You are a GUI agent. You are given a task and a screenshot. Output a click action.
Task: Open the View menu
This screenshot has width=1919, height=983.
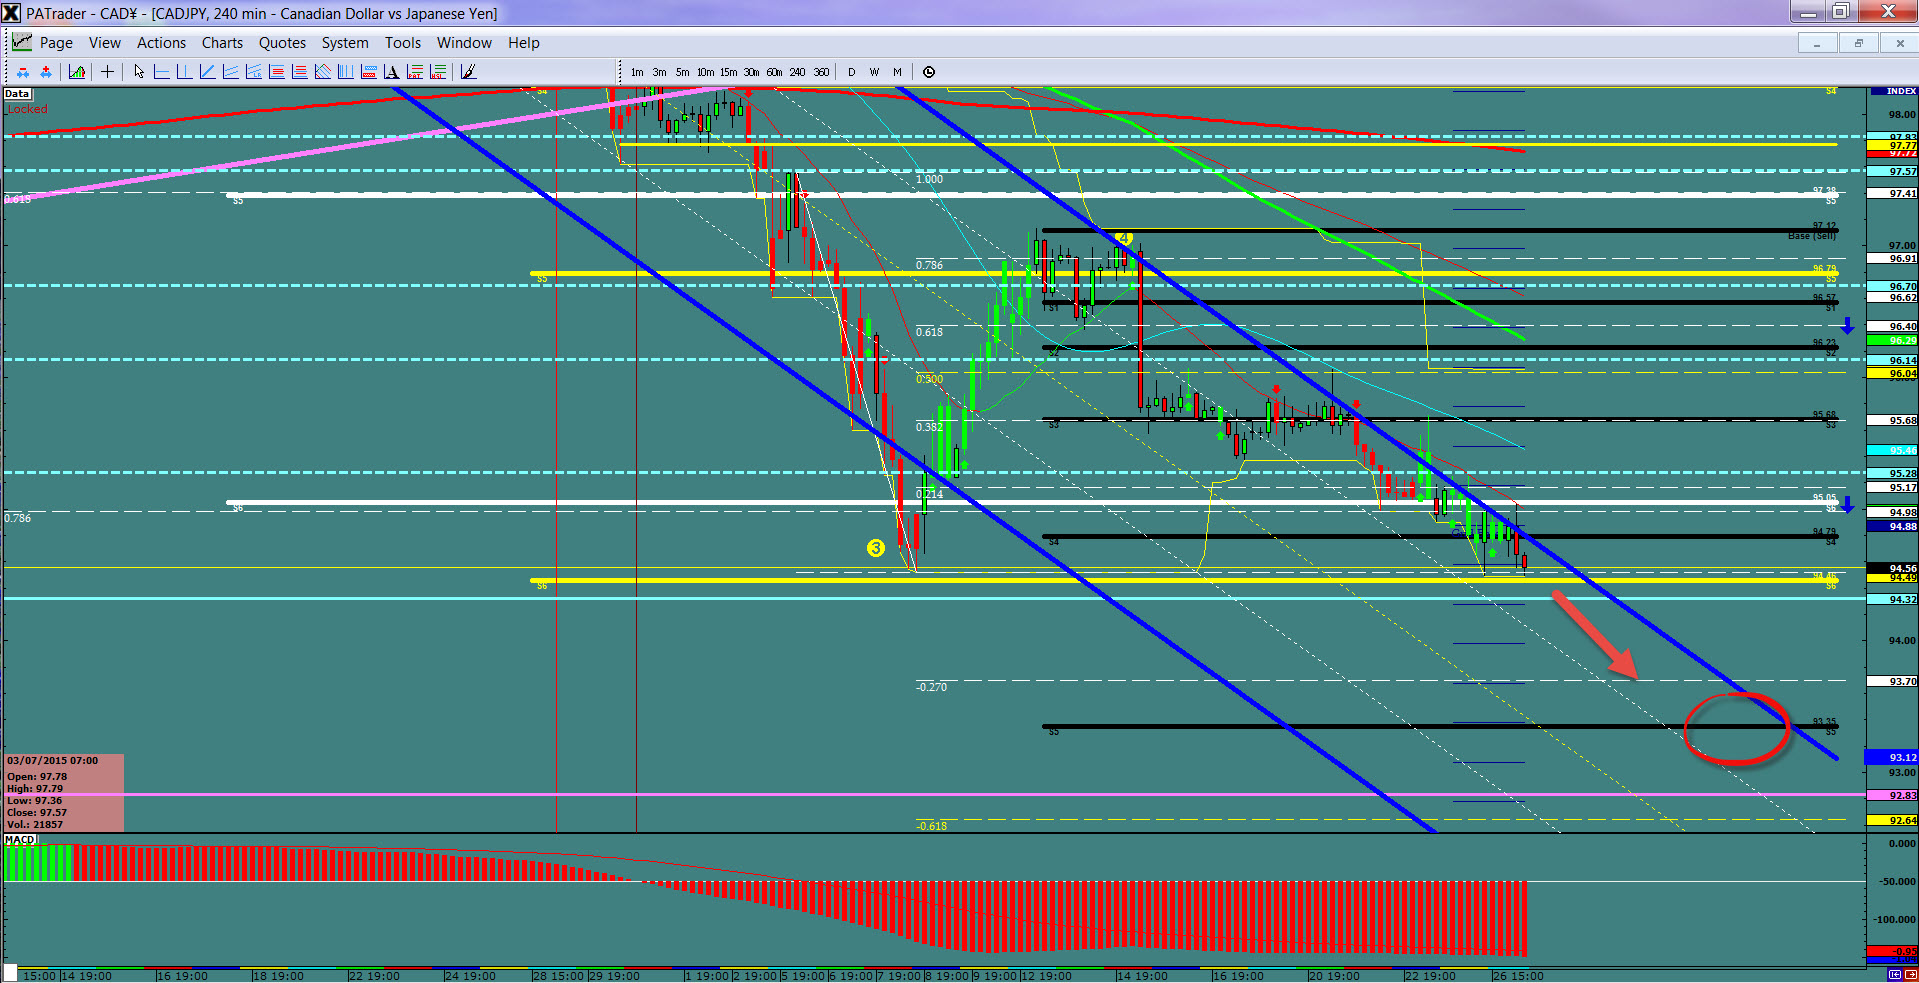105,43
